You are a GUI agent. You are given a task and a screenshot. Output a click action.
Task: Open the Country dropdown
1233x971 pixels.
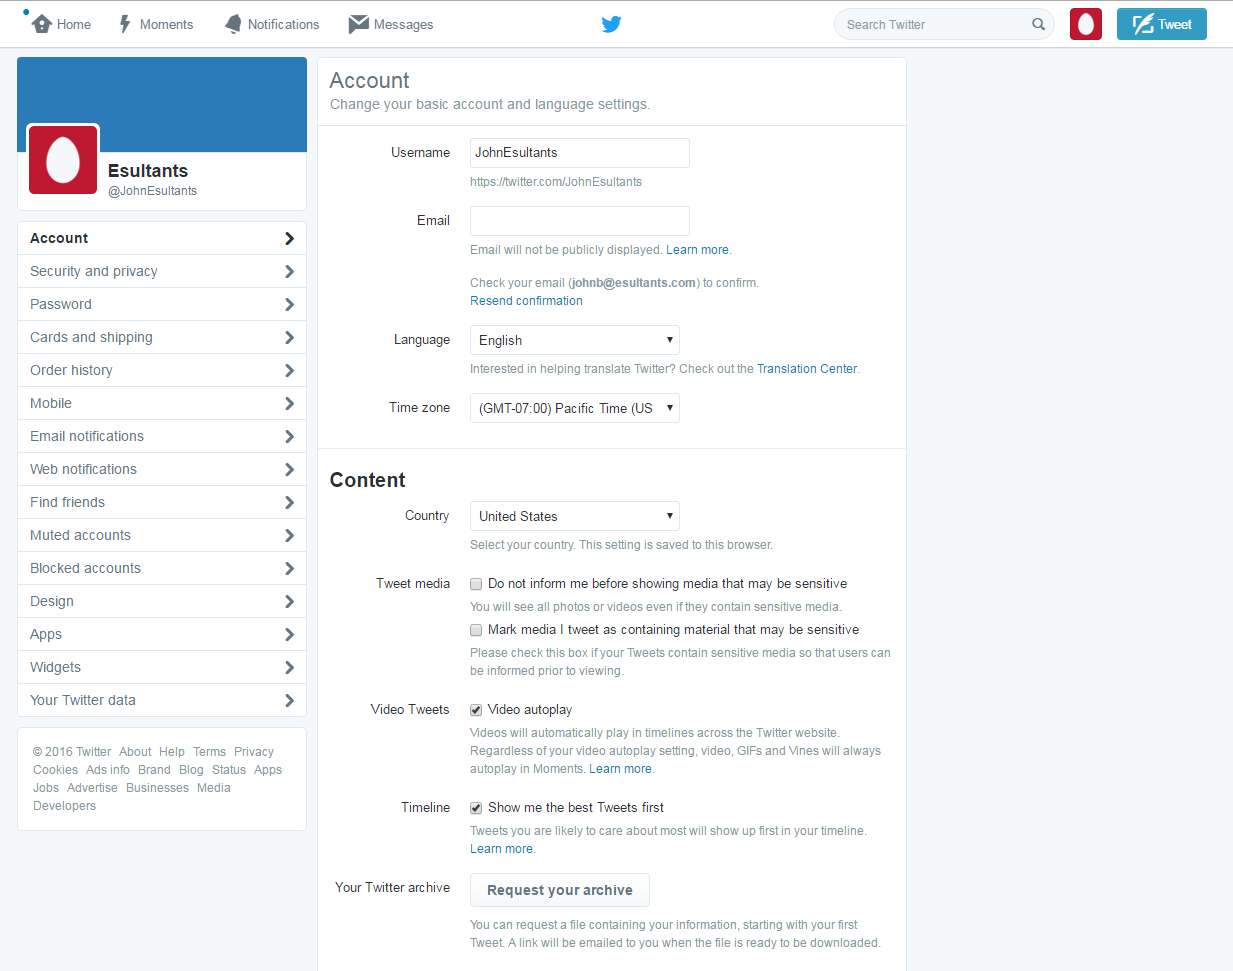point(575,516)
